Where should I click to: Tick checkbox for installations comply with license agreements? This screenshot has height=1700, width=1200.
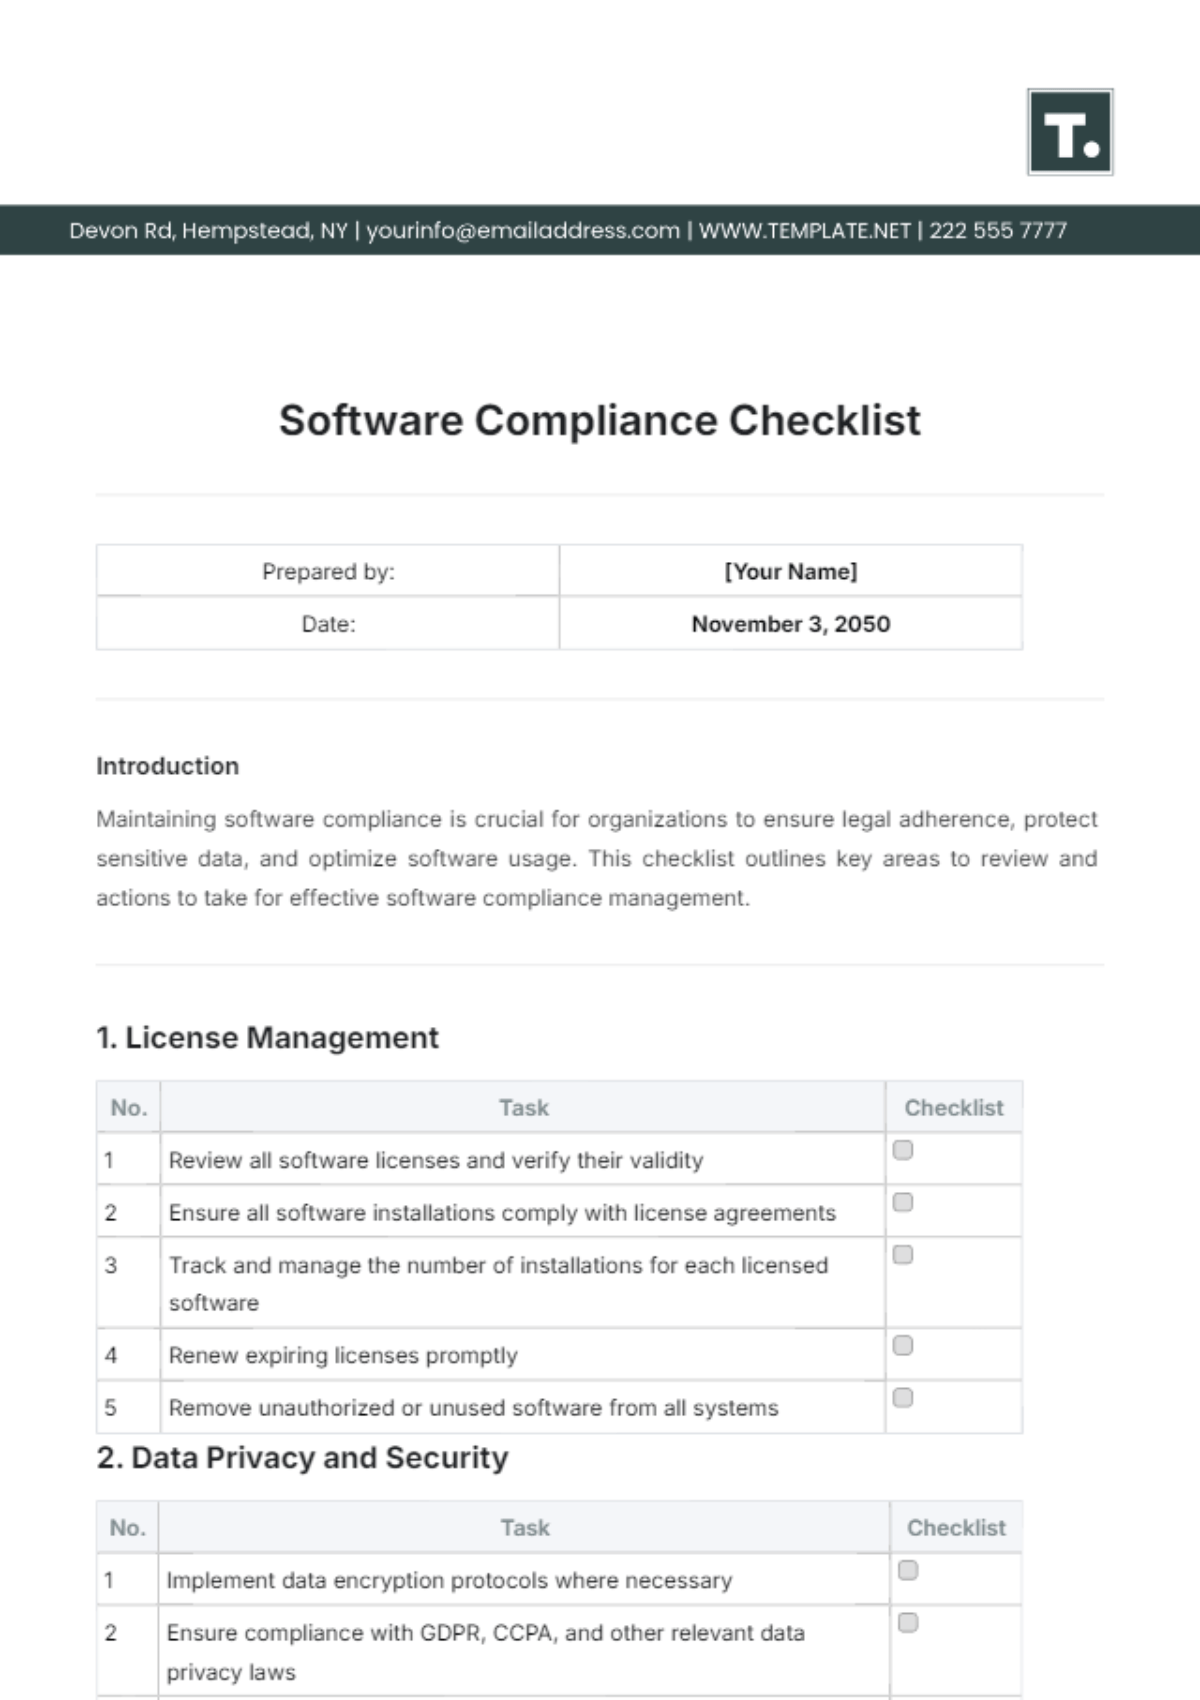point(903,1202)
